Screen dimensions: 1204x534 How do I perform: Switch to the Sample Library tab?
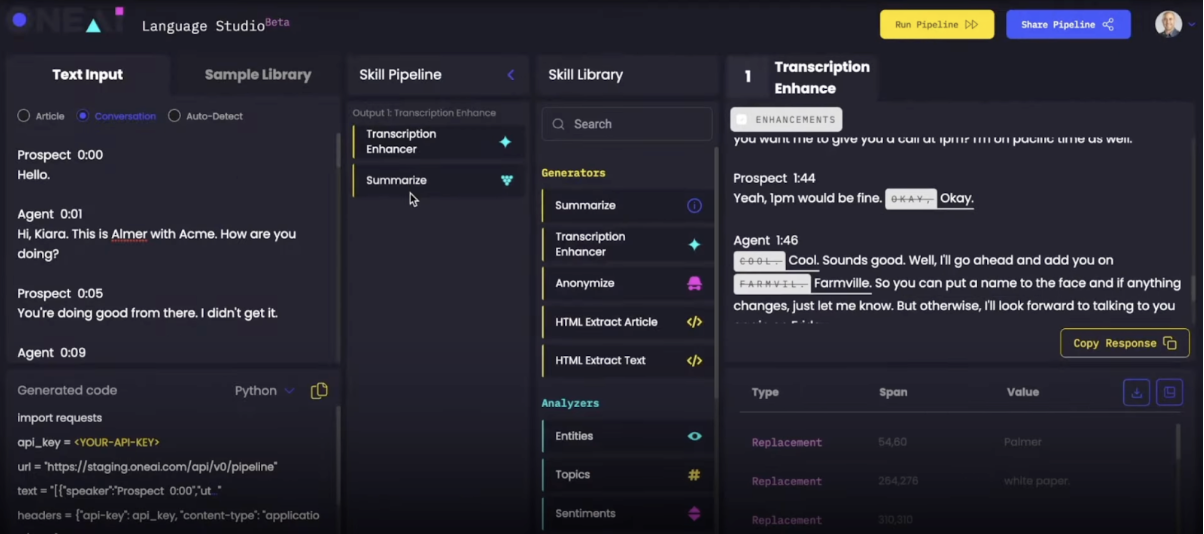[257, 75]
